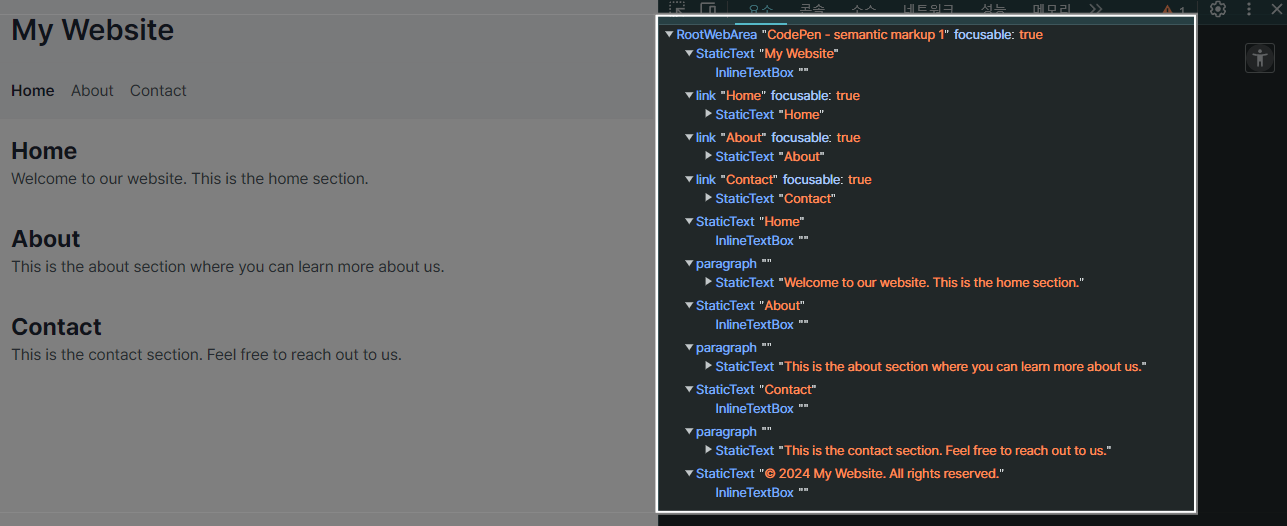1287x526 pixels.
Task: Expand StaticText "Contact" under the Contact link
Action: pyautogui.click(x=708, y=198)
